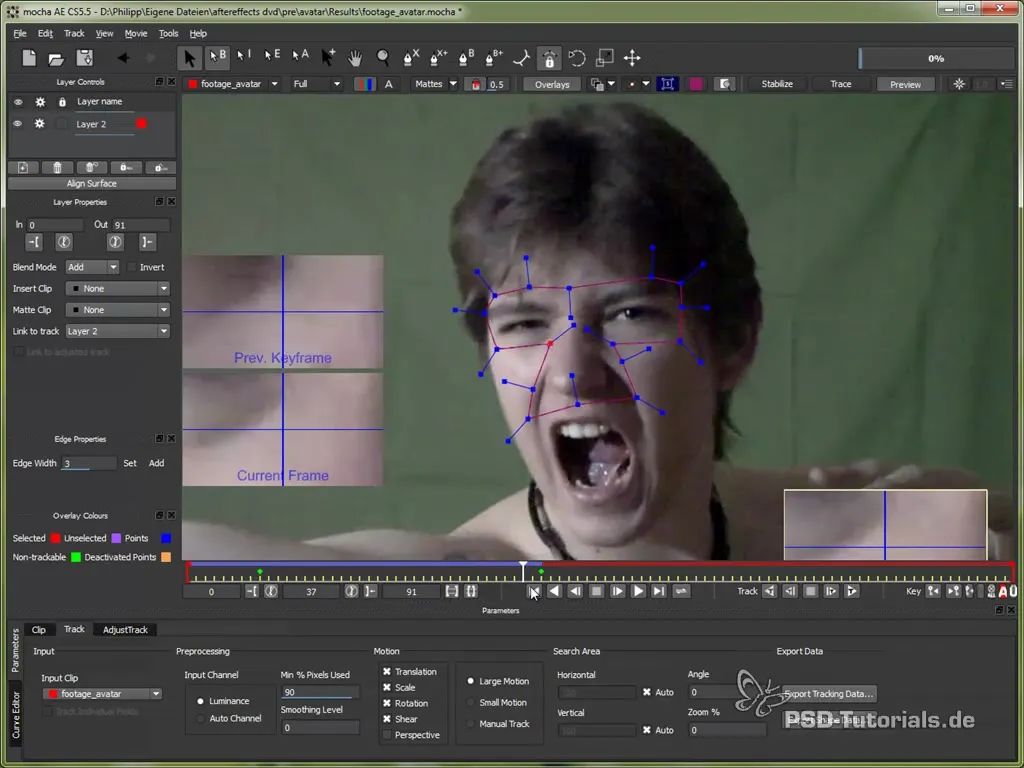Toggle the Invert checkbox
The image size is (1024, 768).
(132, 267)
